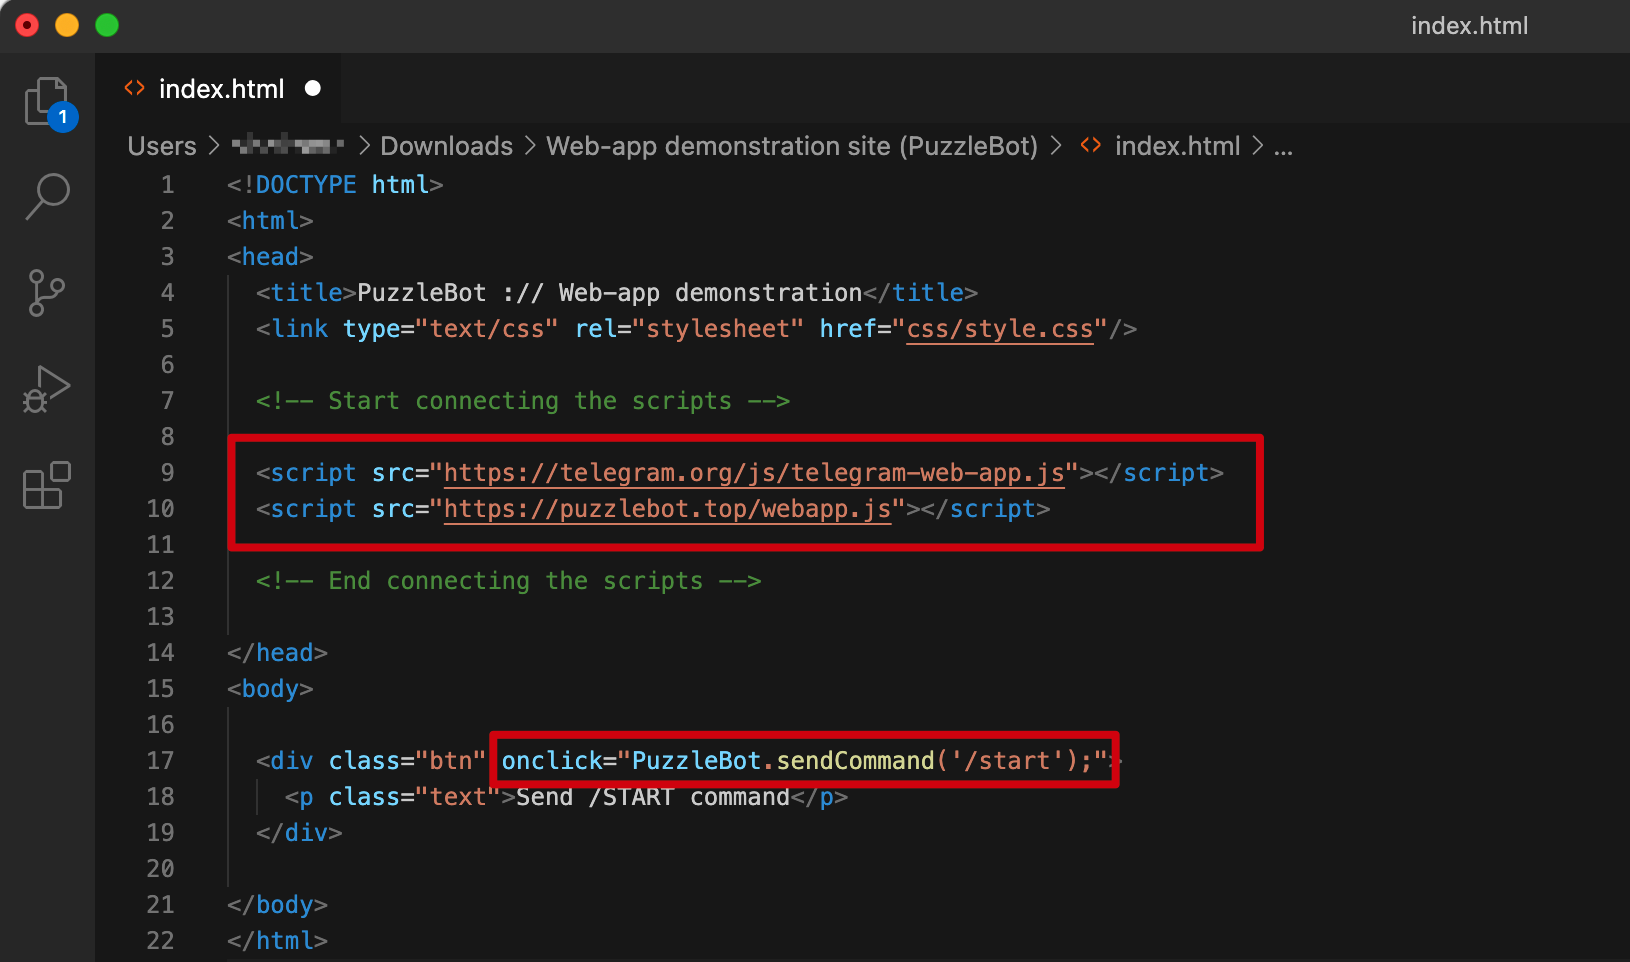Follow the css/style.css link on line 5

1000,329
